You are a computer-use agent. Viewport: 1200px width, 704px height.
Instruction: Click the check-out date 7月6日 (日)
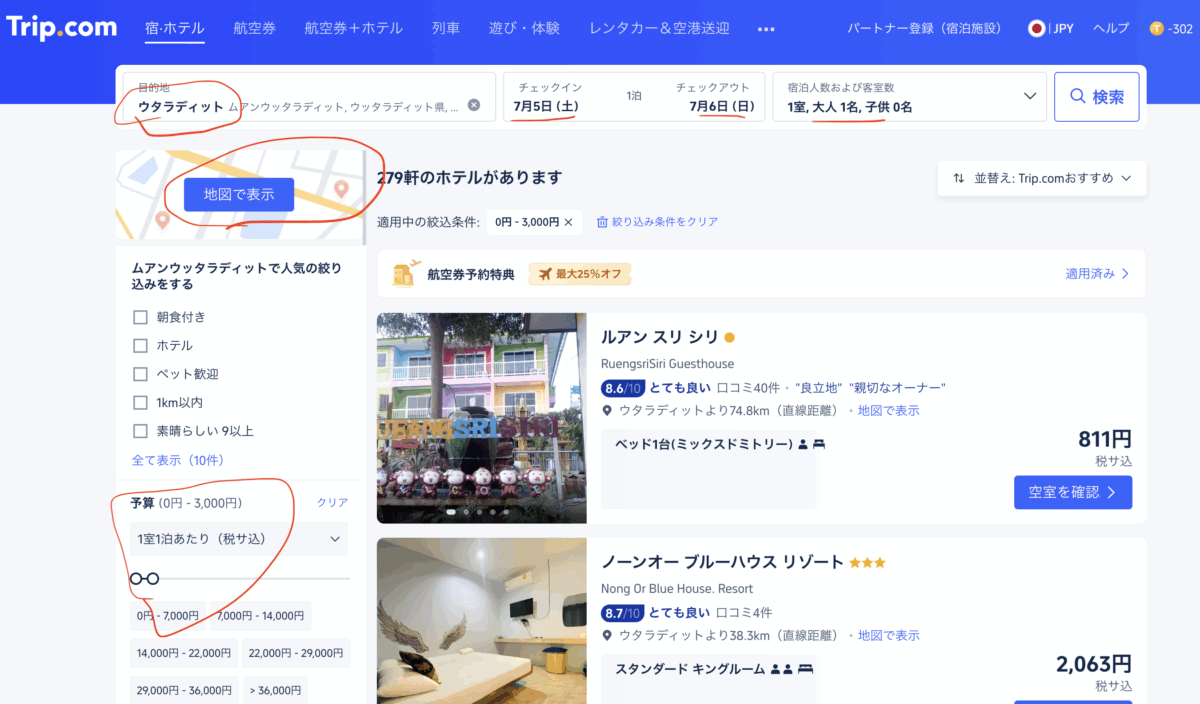click(722, 106)
